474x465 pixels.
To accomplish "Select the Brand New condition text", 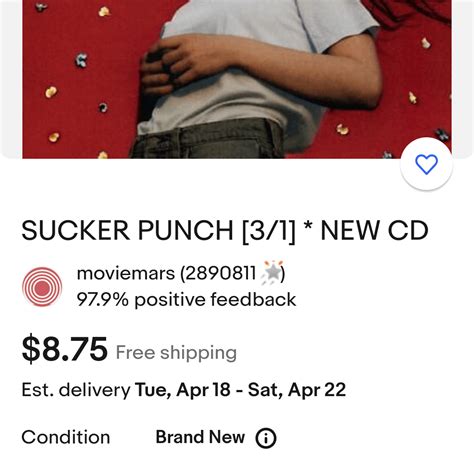I will 200,437.
